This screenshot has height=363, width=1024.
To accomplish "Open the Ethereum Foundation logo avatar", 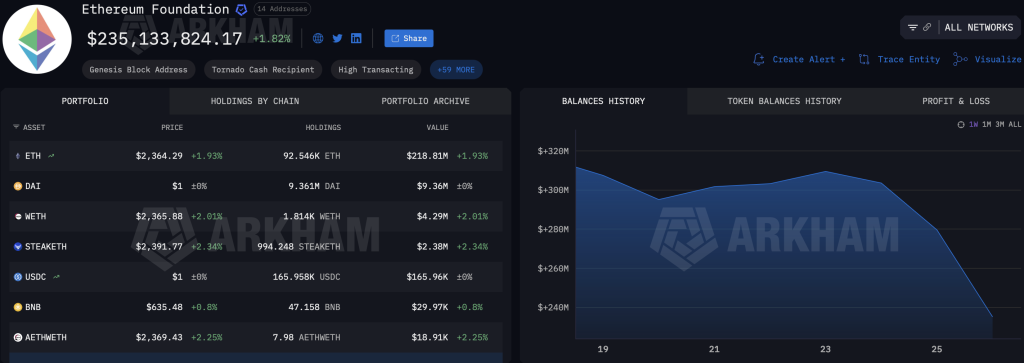I will click(37, 39).
